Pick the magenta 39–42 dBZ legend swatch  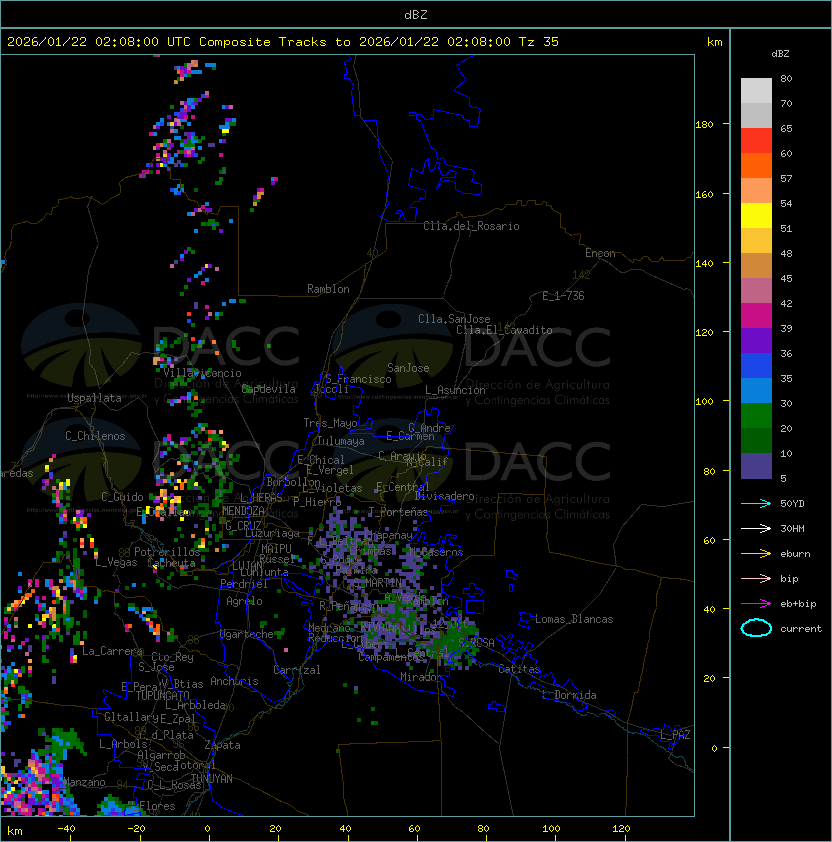(x=756, y=316)
